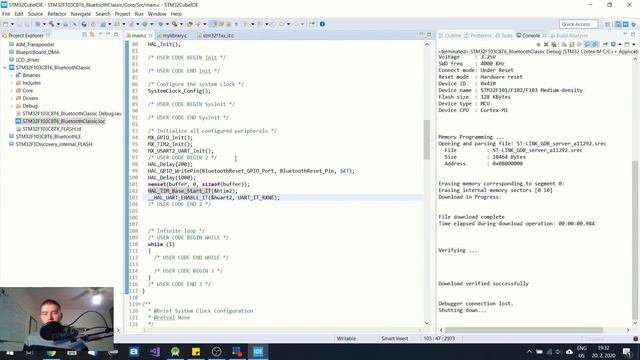Maximize the editor area
This screenshot has height=360, width=640.
point(429,35)
